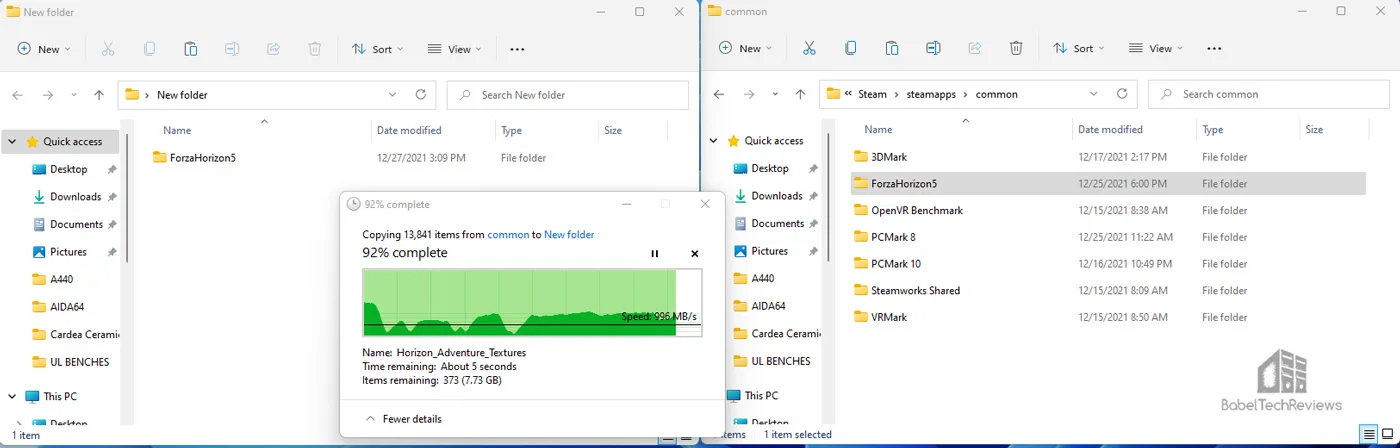
Task: Expand address history dropdown in common window
Action: coord(1093,94)
